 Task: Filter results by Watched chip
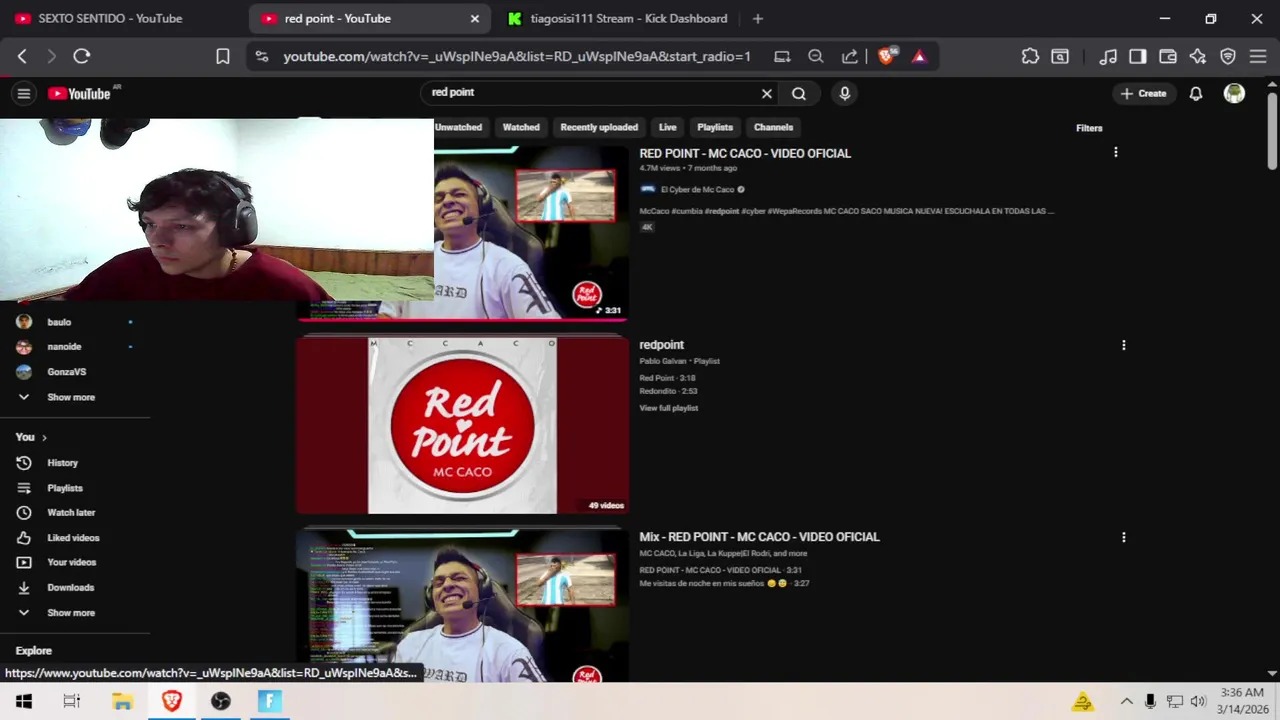pyautogui.click(x=521, y=127)
